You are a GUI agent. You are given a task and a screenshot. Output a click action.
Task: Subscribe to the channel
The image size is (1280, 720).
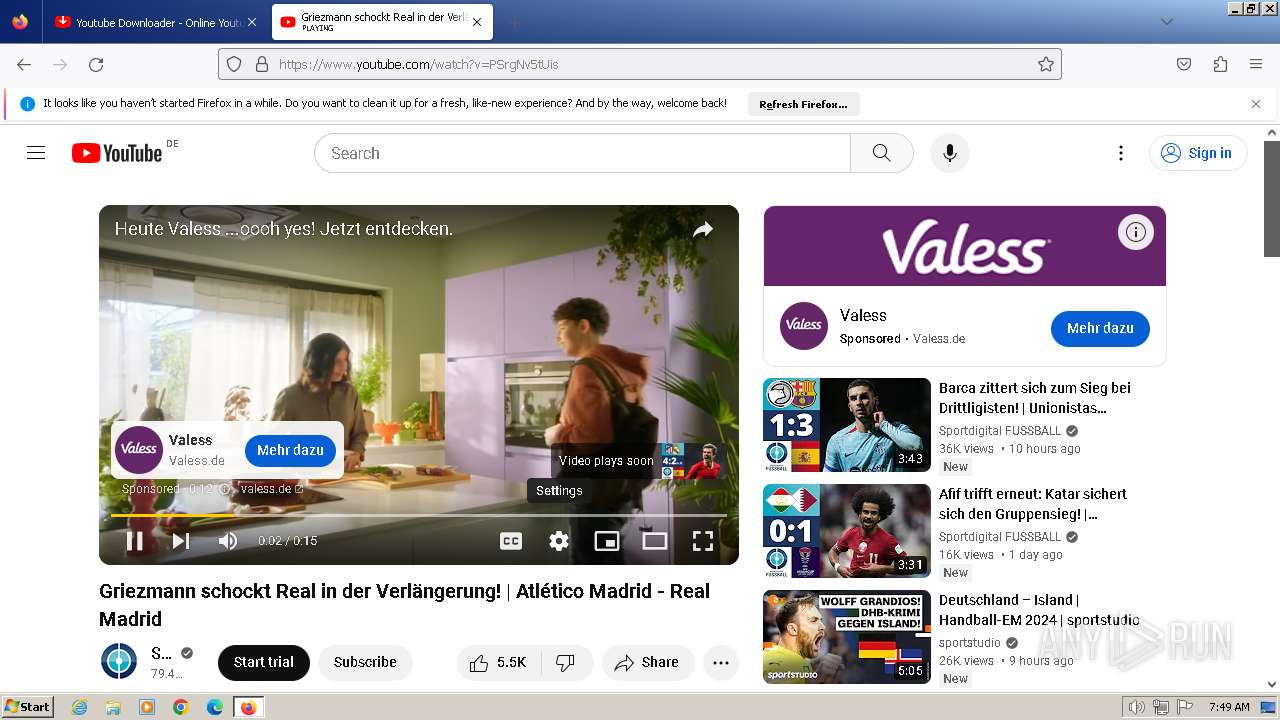[x=365, y=662]
